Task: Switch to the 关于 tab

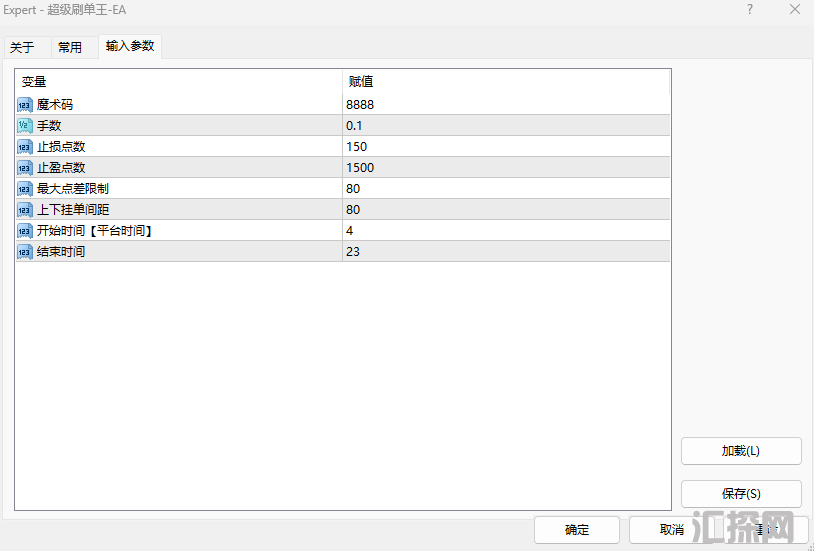Action: point(22,47)
